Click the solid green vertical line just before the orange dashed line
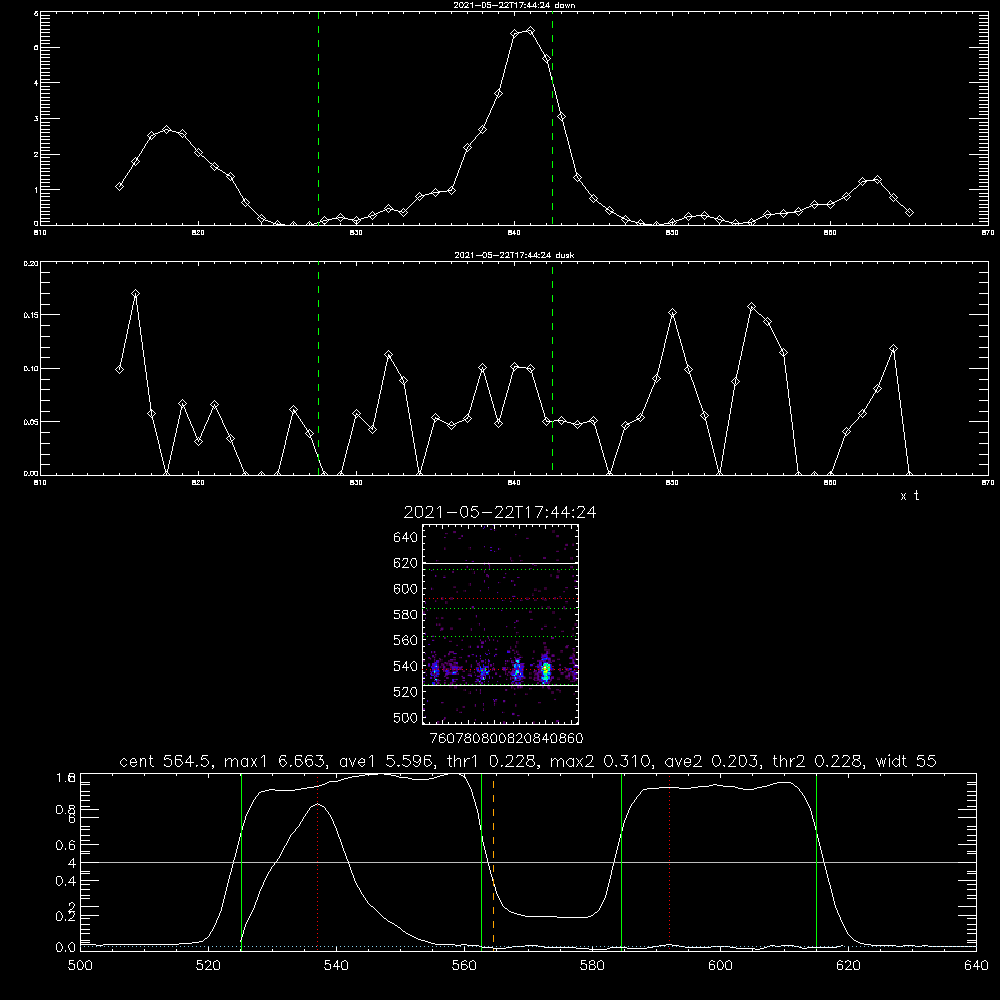 click(x=482, y=861)
